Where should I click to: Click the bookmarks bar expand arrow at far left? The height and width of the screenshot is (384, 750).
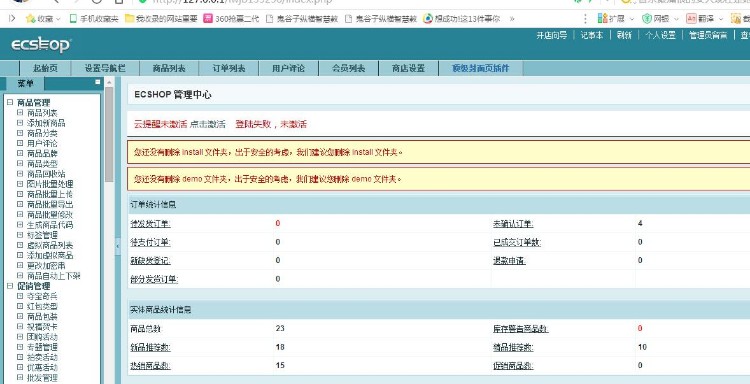coord(12,18)
